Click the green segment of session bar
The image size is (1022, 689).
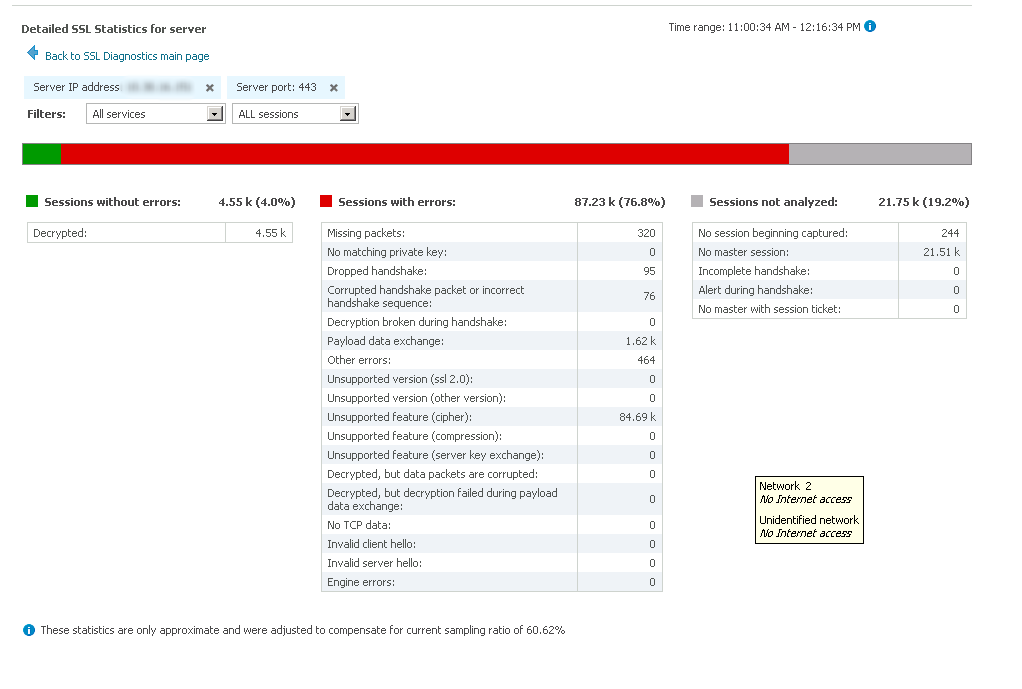click(x=42, y=154)
